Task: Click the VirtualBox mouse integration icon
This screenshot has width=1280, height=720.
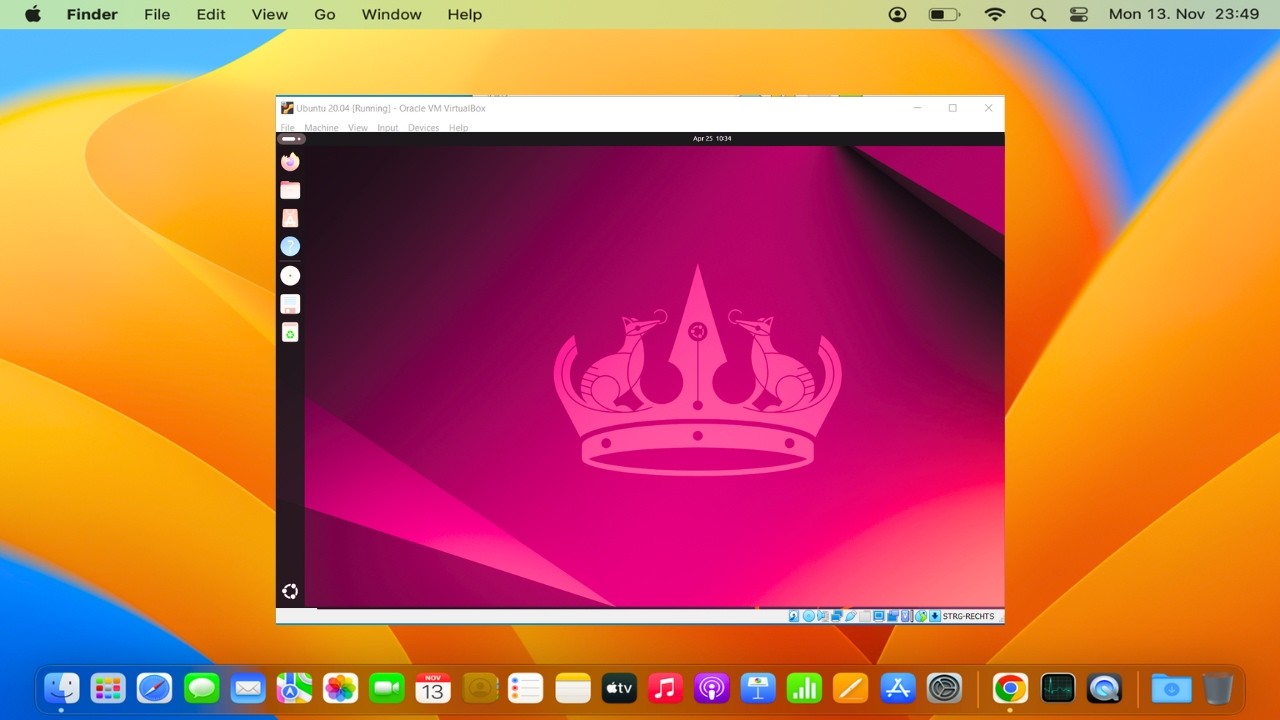Action: pyautogui.click(x=921, y=616)
